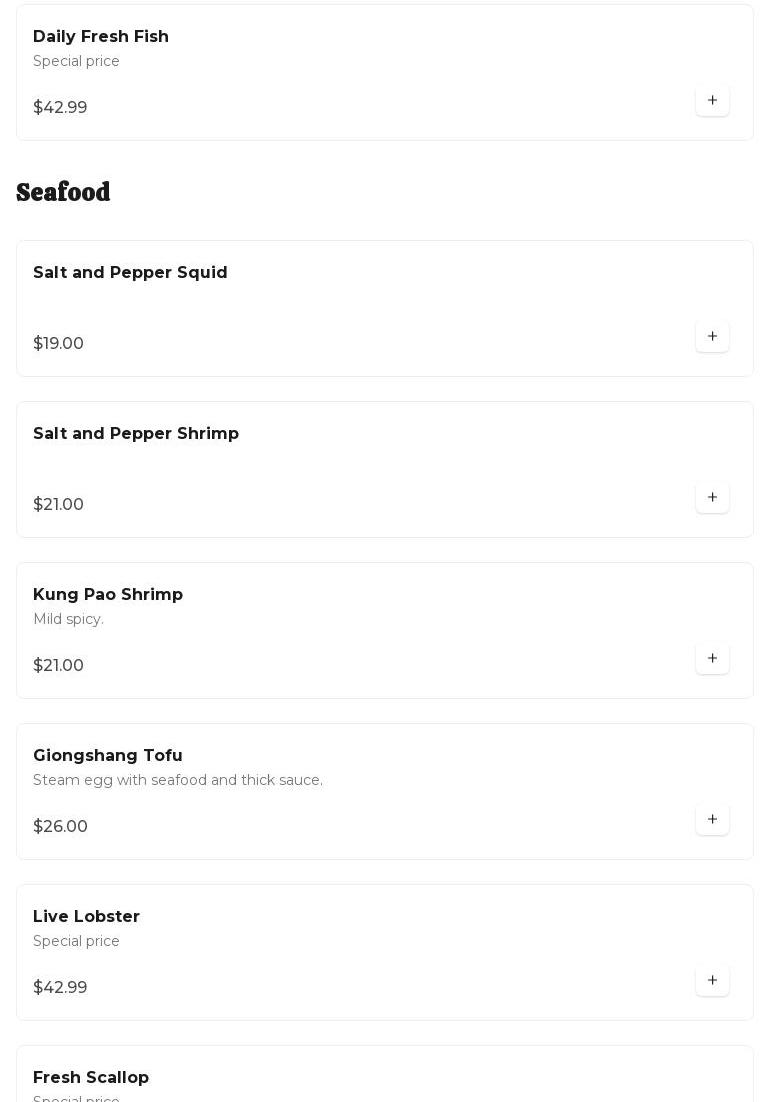
Task: Open the Kung Pao Shrimp item
Action: tap(108, 595)
